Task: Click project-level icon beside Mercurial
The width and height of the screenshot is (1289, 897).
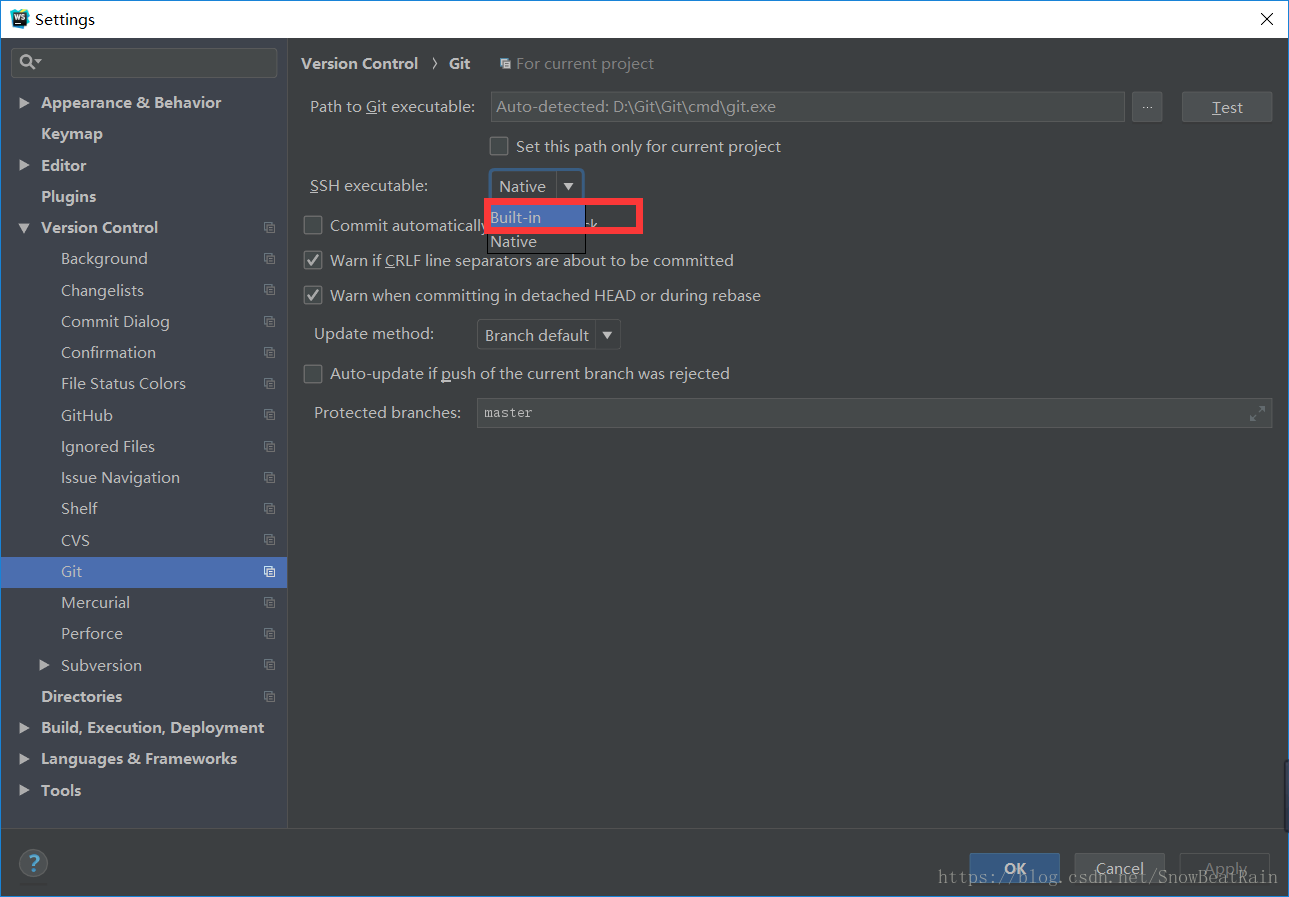Action: 269,603
